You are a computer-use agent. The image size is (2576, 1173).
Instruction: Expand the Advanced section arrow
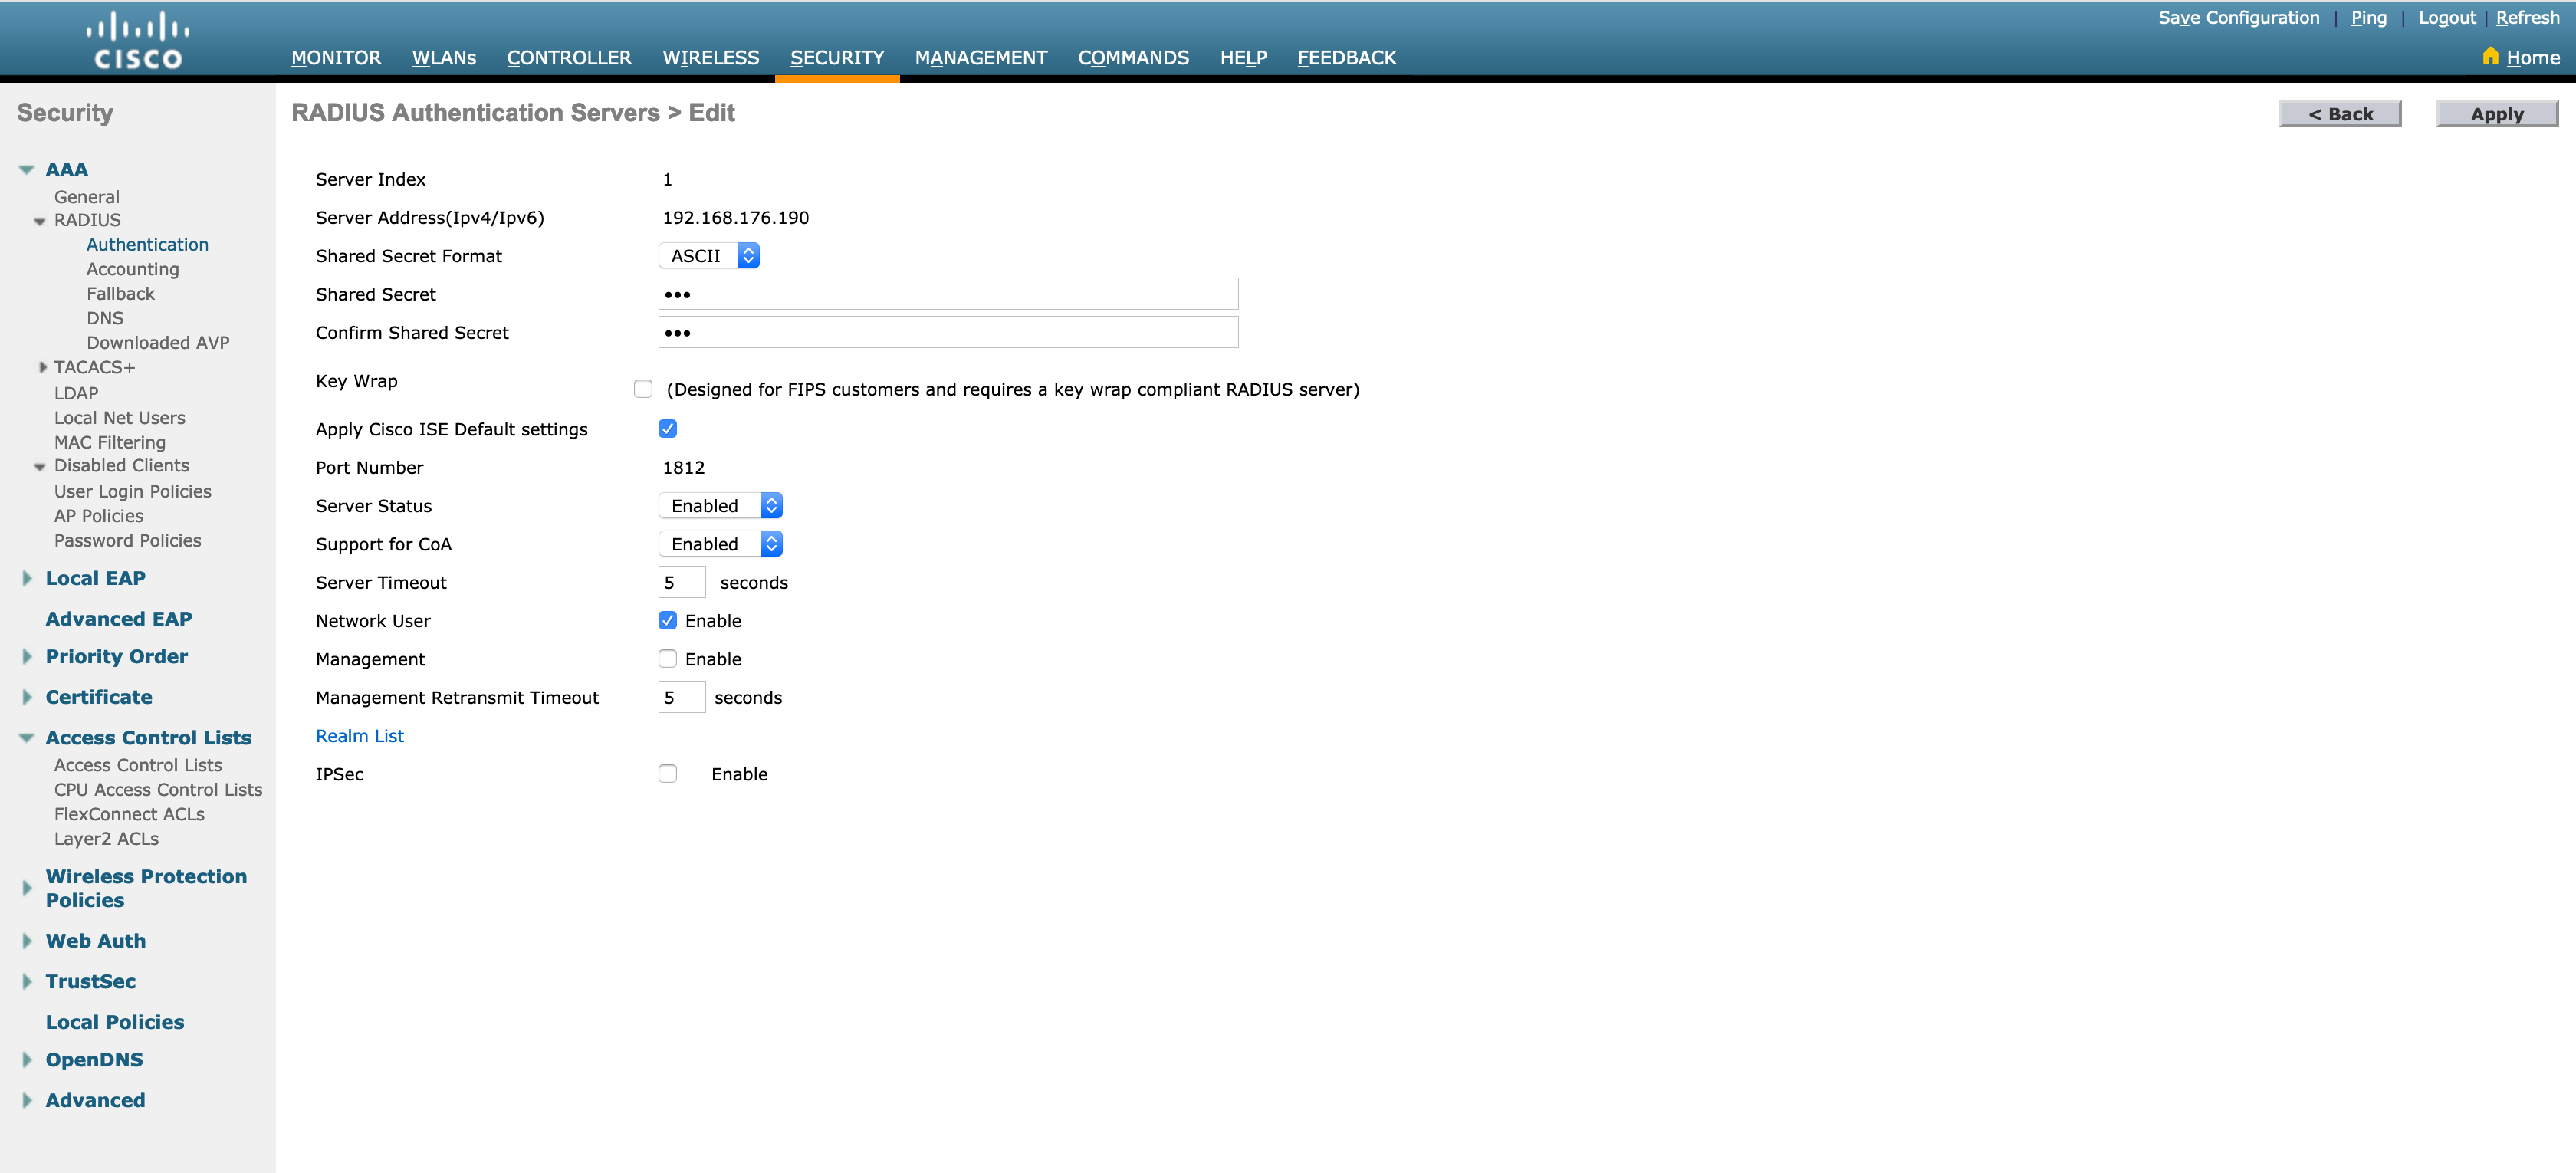point(27,1101)
